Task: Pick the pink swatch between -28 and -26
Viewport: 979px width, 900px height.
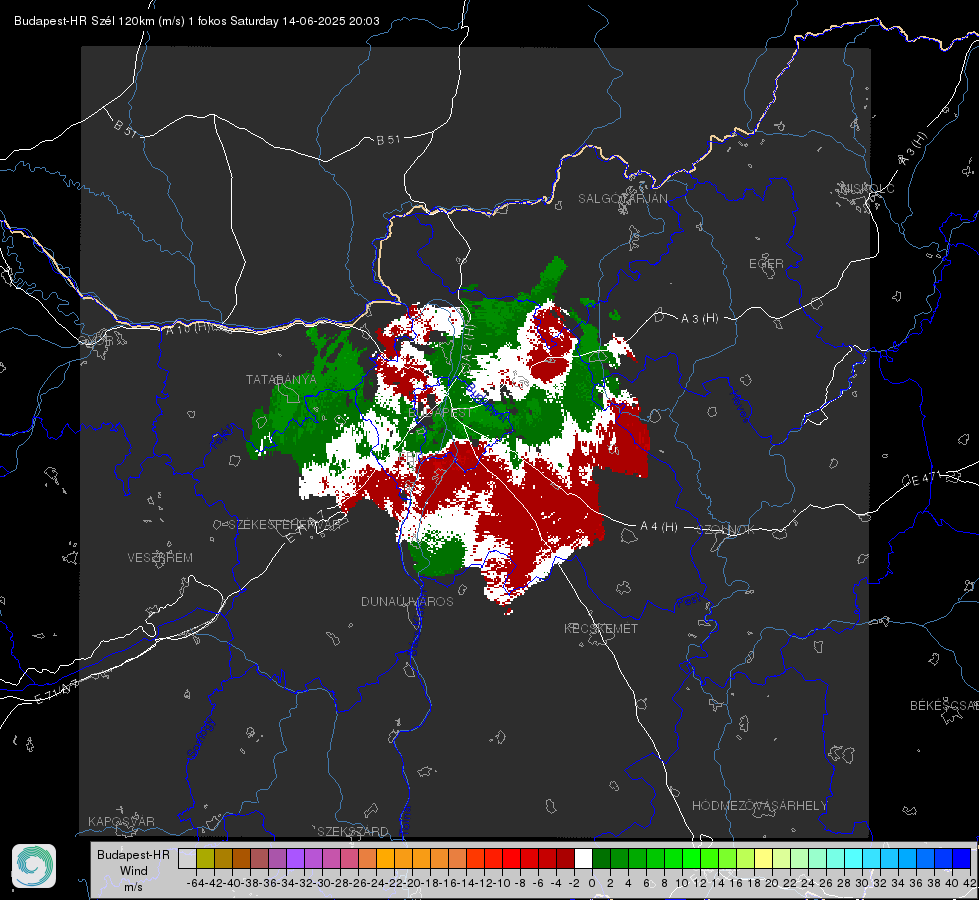Action: tap(349, 858)
